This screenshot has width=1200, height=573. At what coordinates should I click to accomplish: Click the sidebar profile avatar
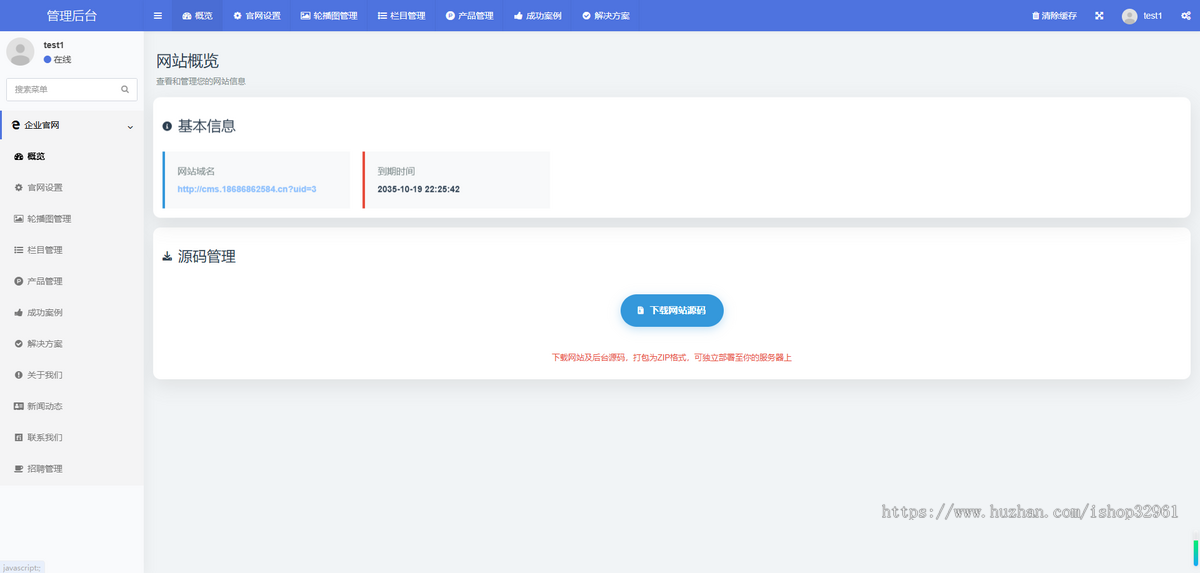pyautogui.click(x=21, y=52)
